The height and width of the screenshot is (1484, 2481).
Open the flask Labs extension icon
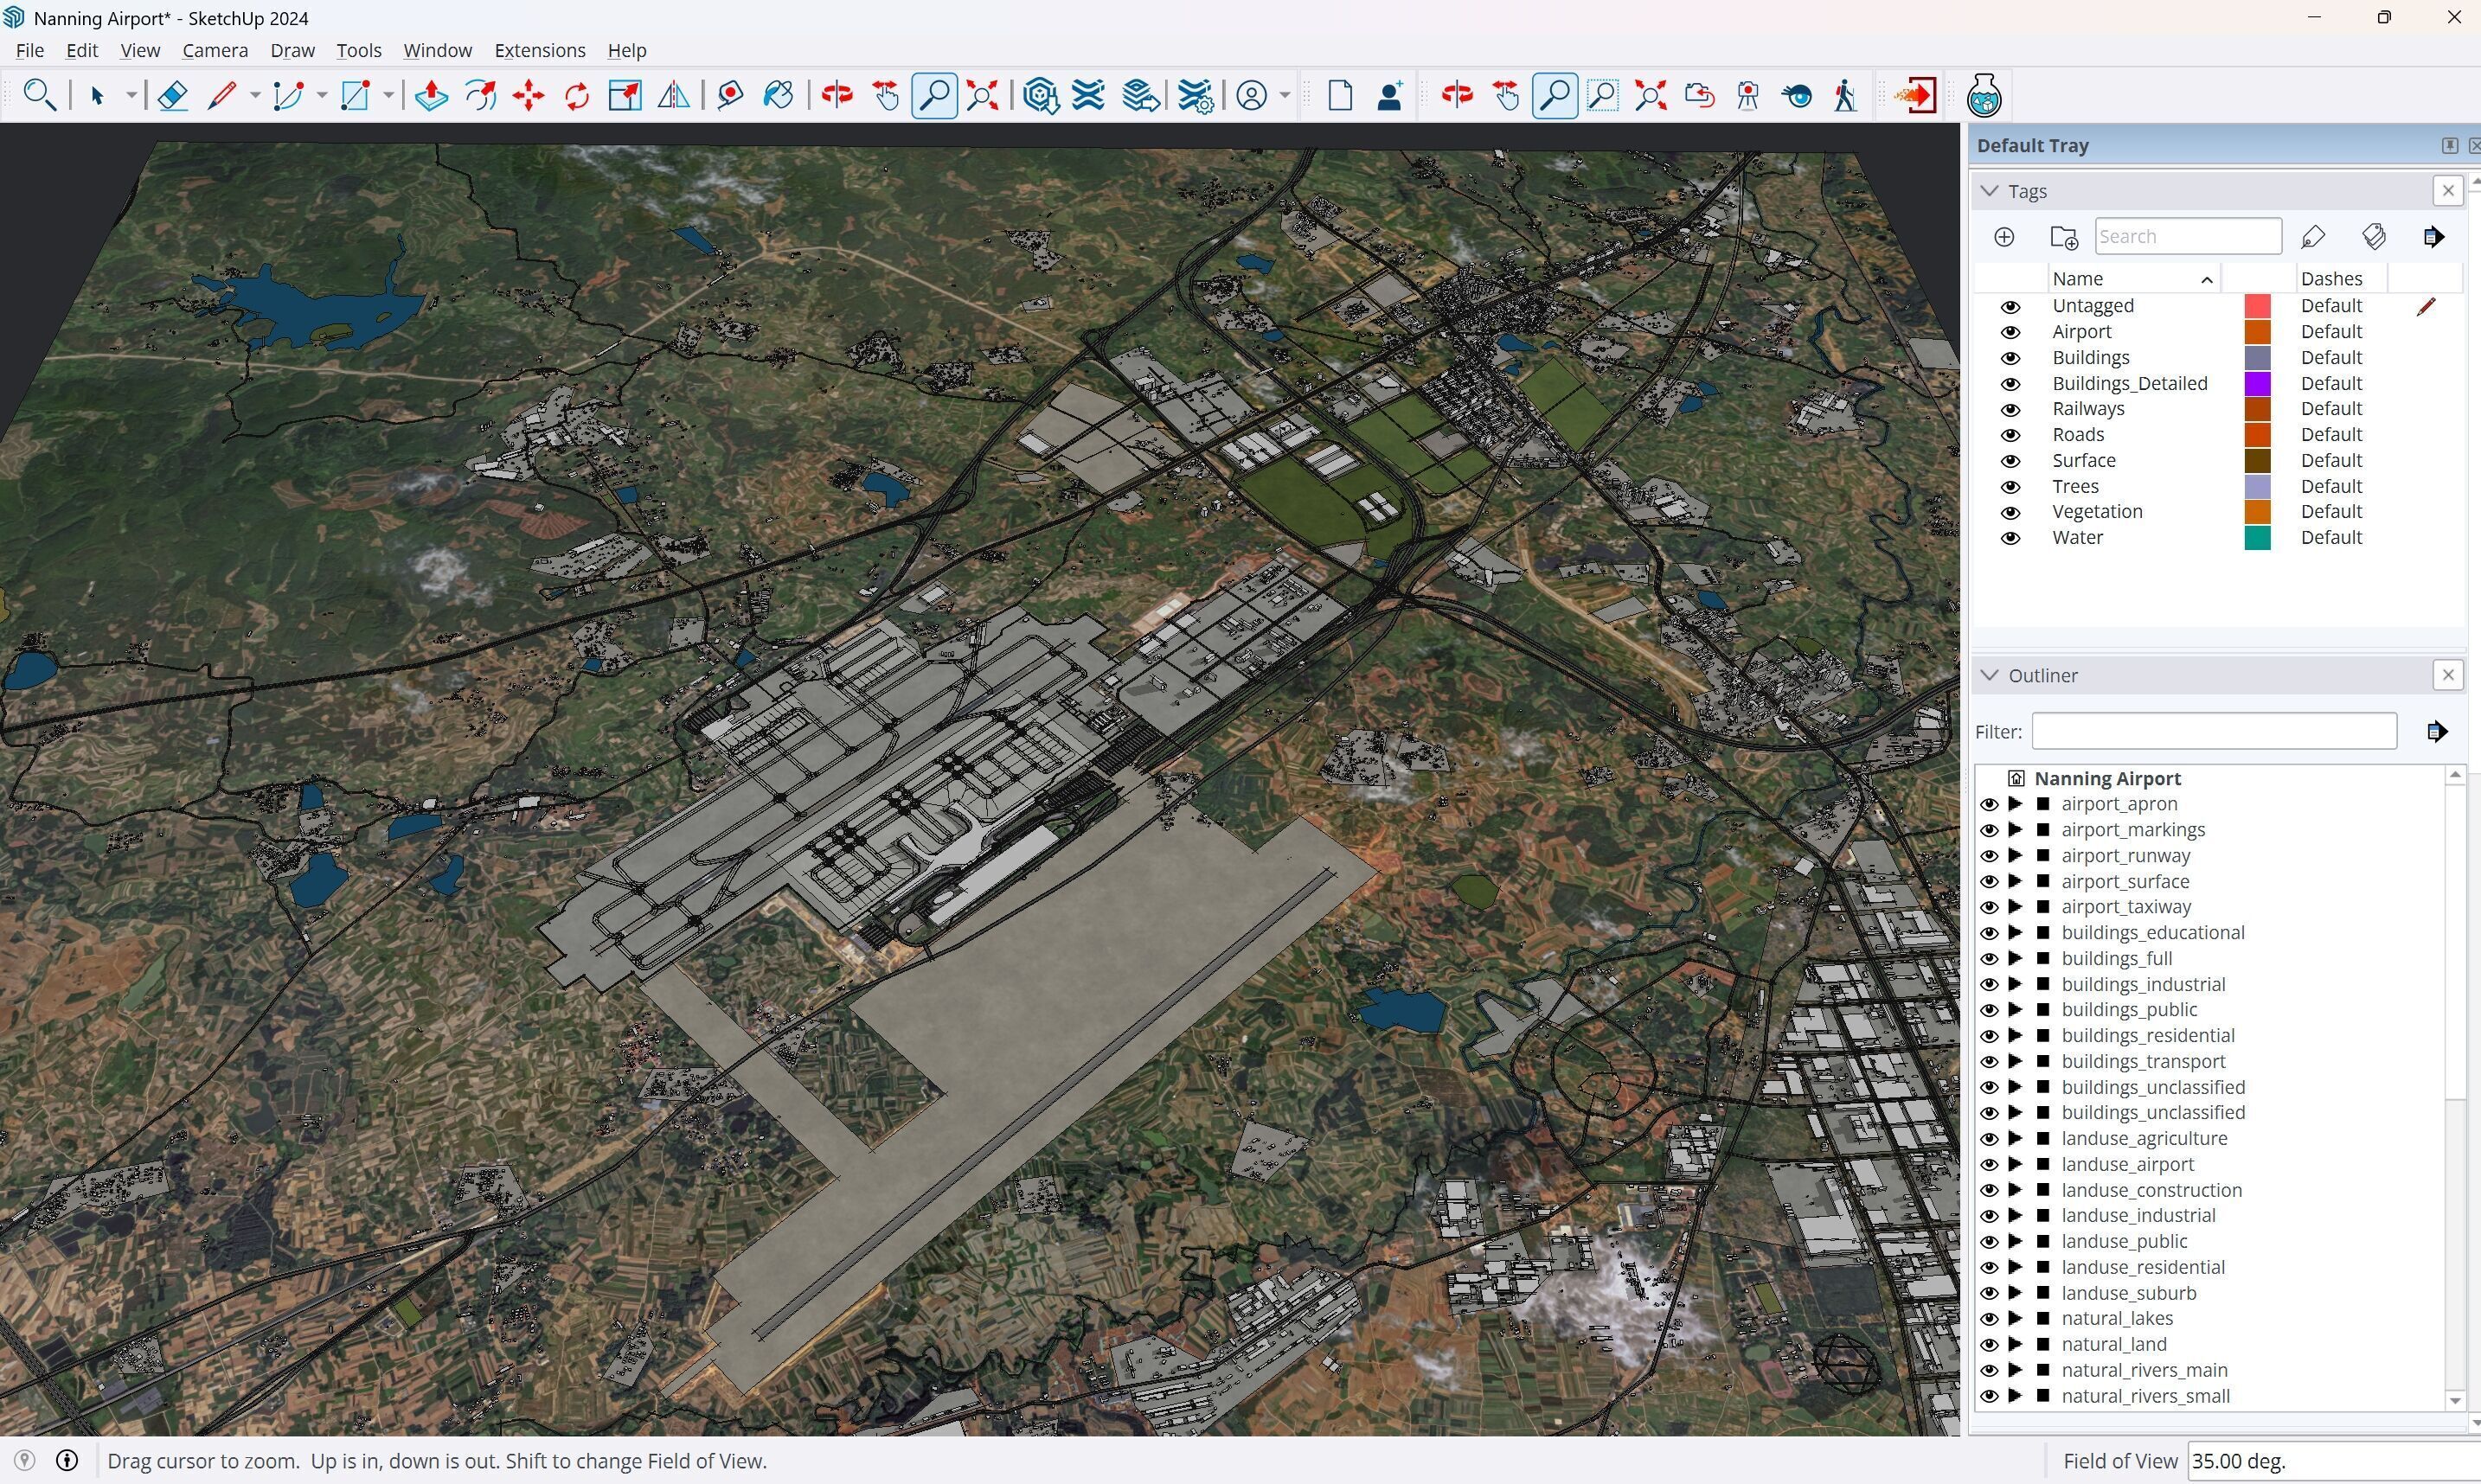(x=1984, y=95)
